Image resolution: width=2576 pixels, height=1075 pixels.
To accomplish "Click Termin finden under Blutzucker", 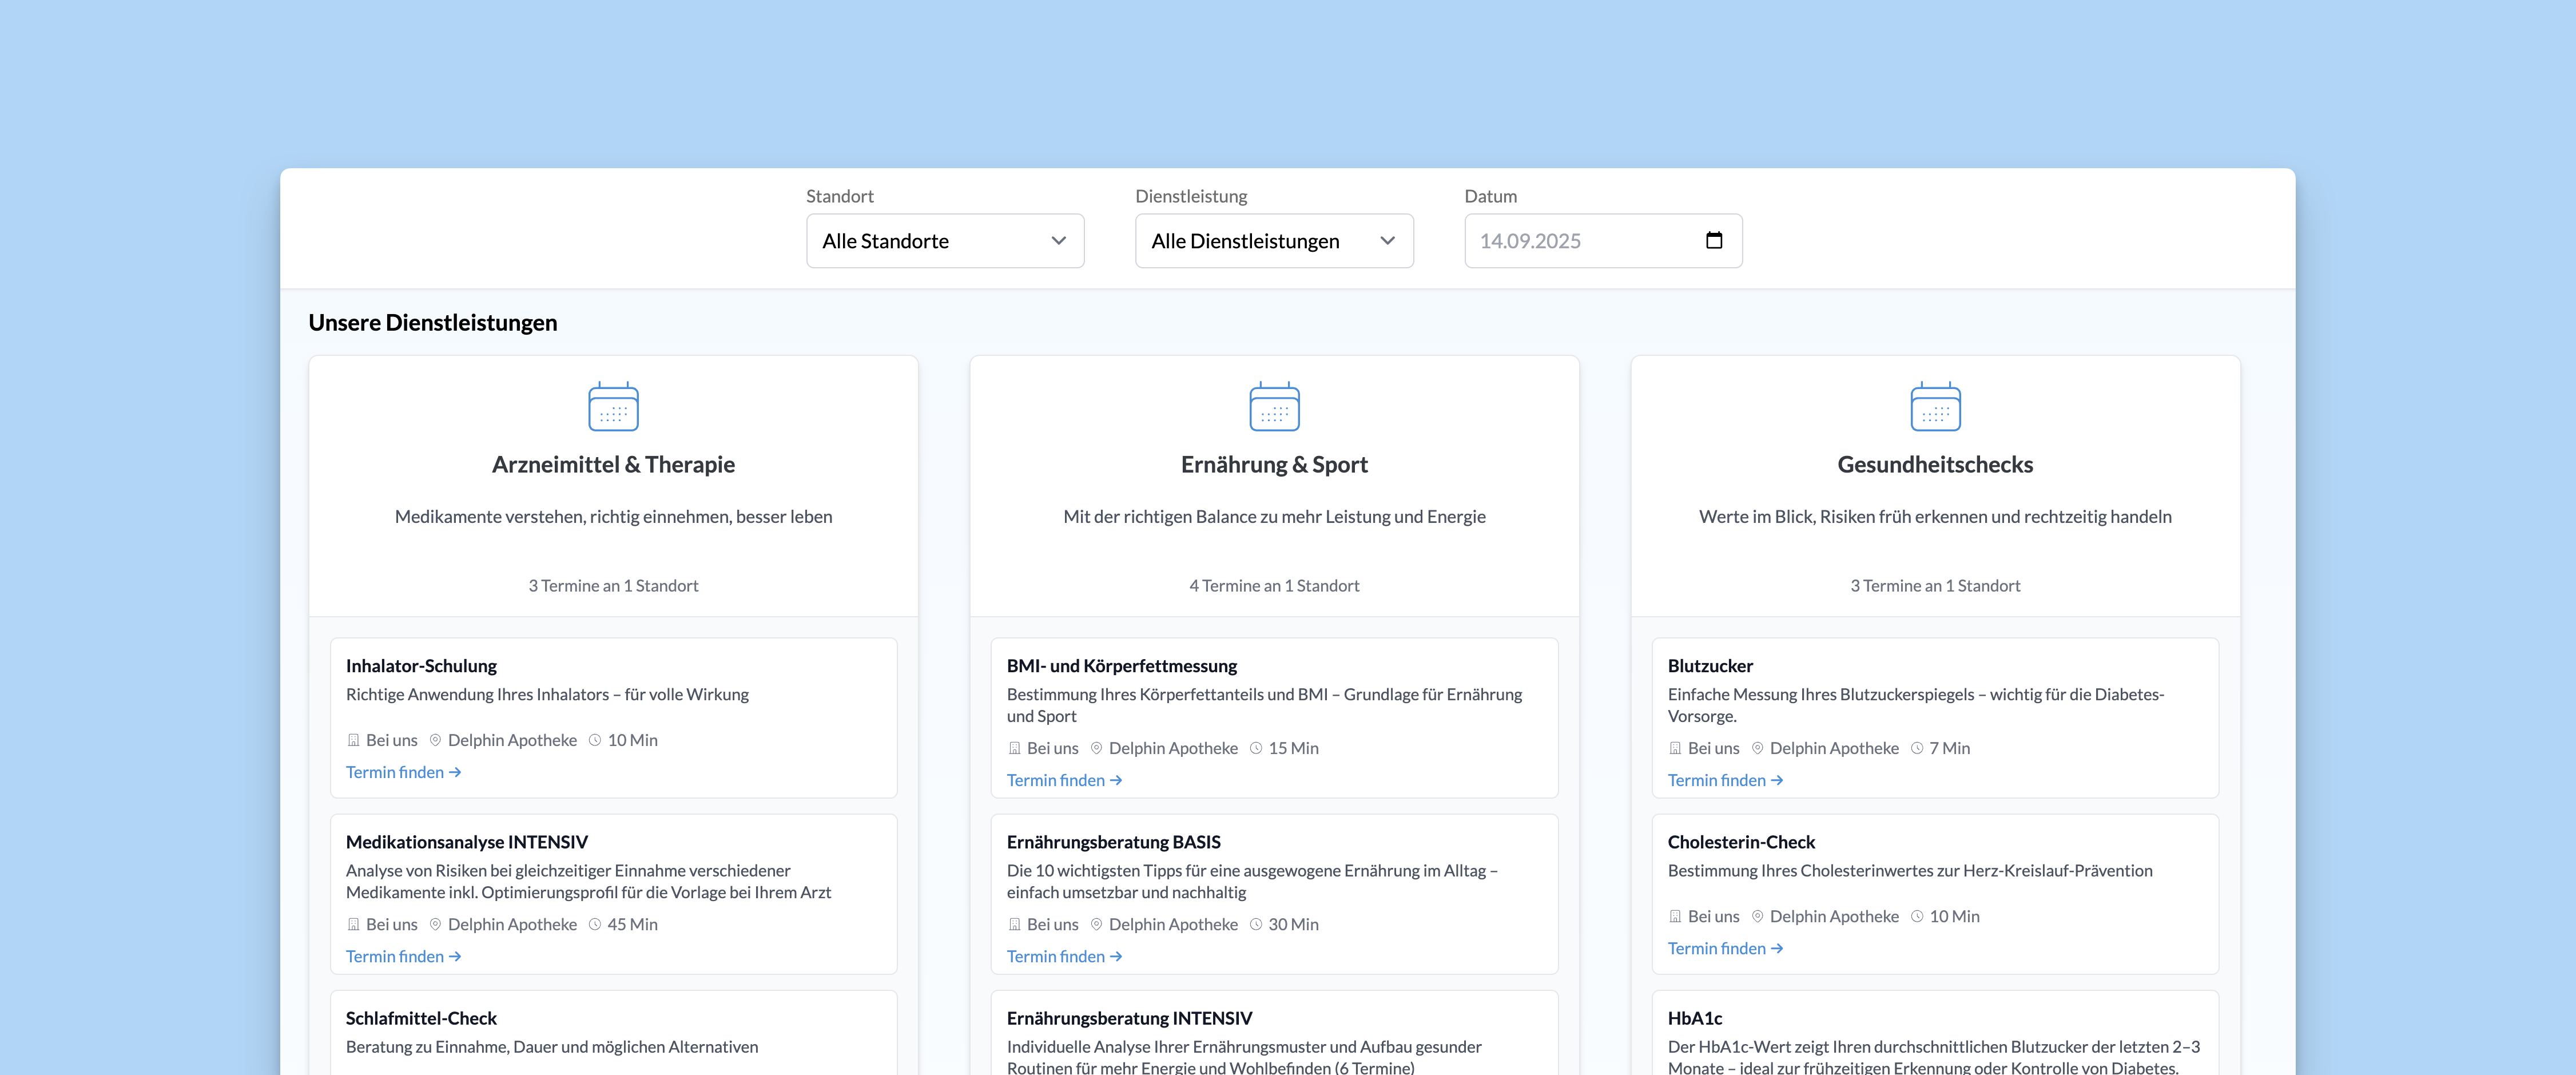I will [x=1725, y=780].
